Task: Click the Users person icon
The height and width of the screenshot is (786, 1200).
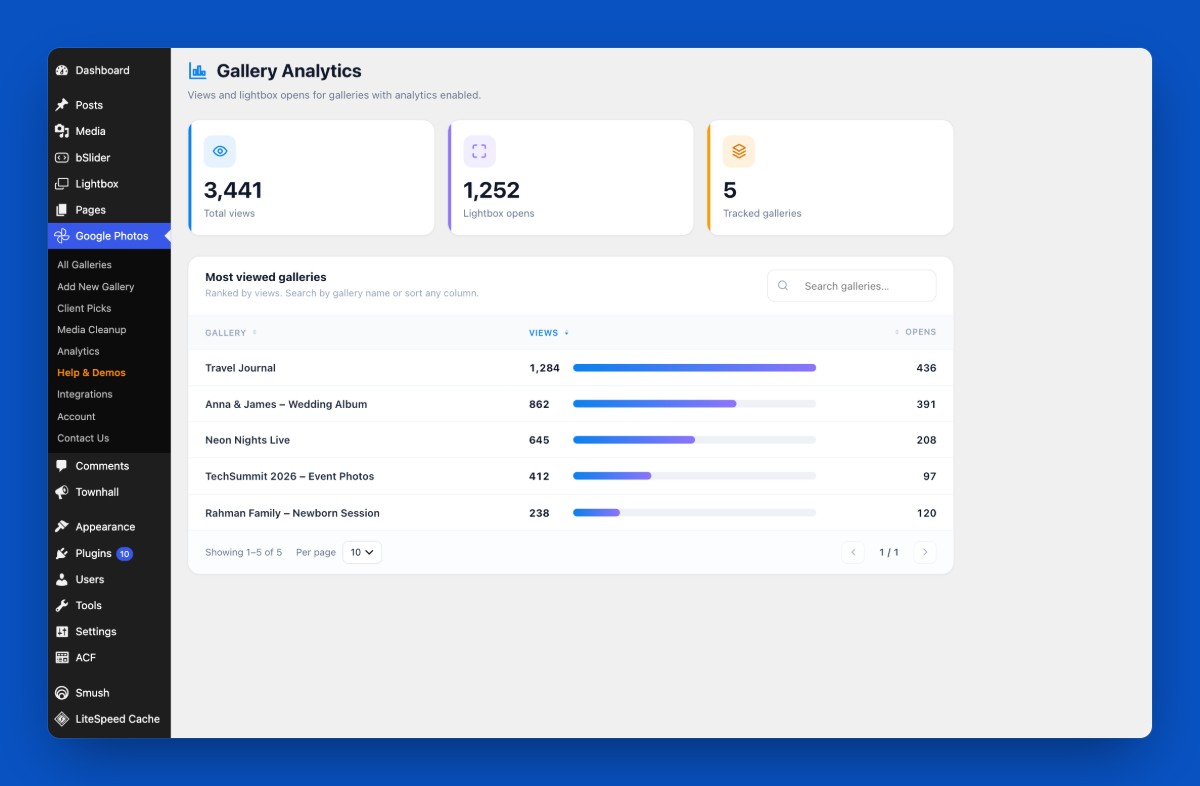Action: pyautogui.click(x=62, y=579)
